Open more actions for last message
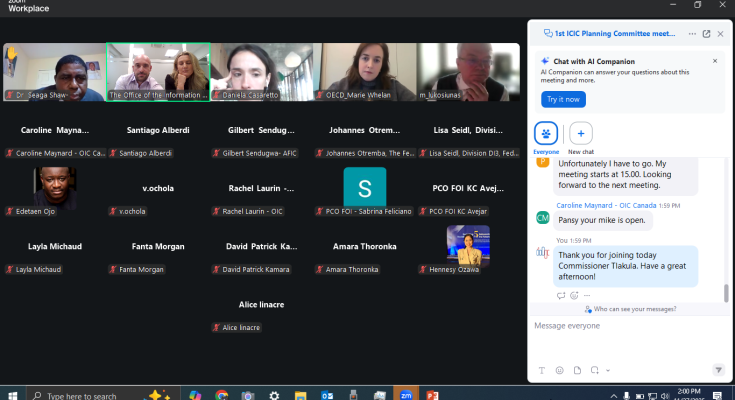 coord(586,295)
